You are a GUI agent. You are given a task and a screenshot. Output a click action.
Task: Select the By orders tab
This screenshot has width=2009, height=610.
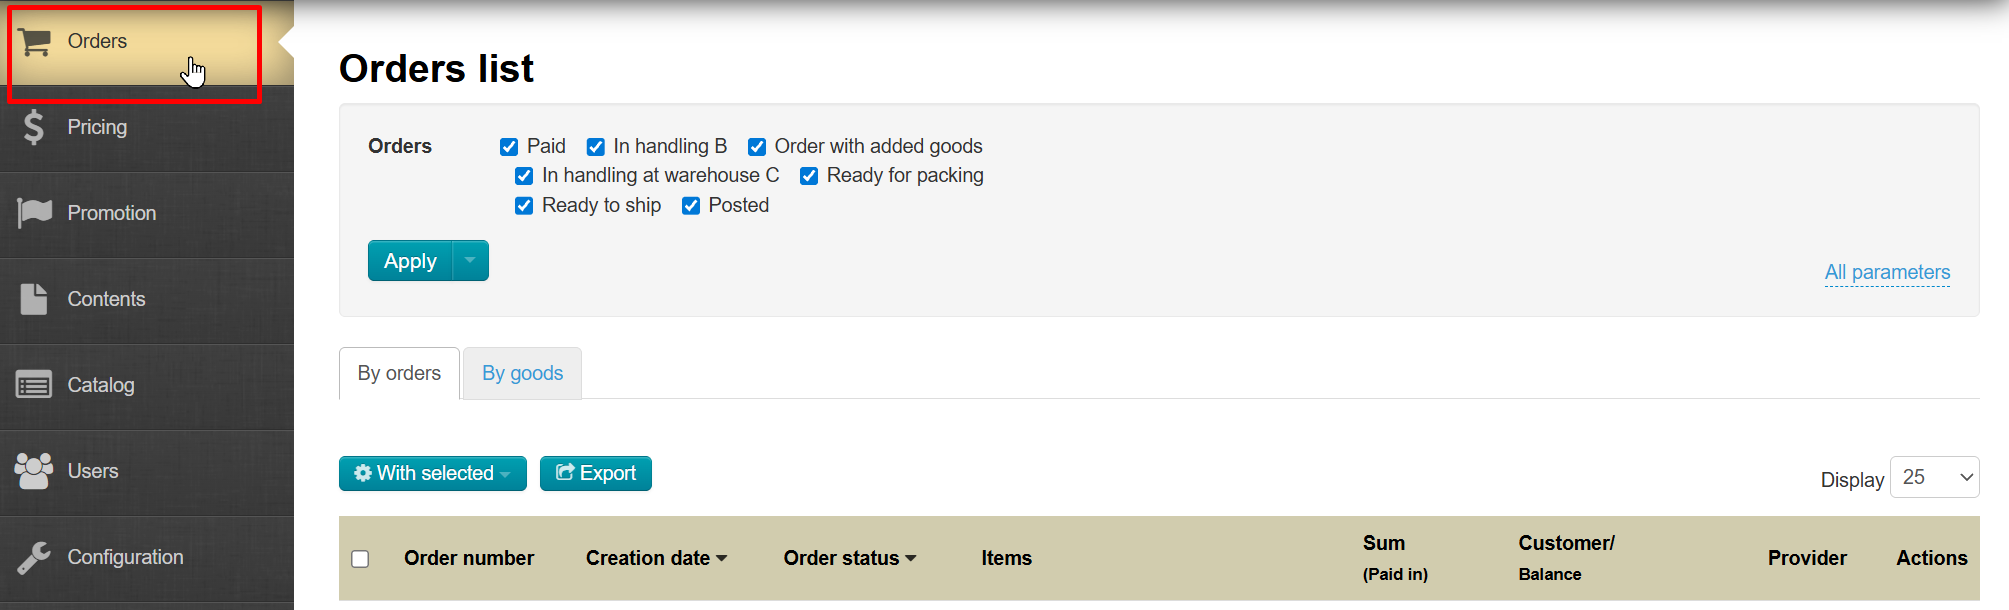(x=399, y=374)
